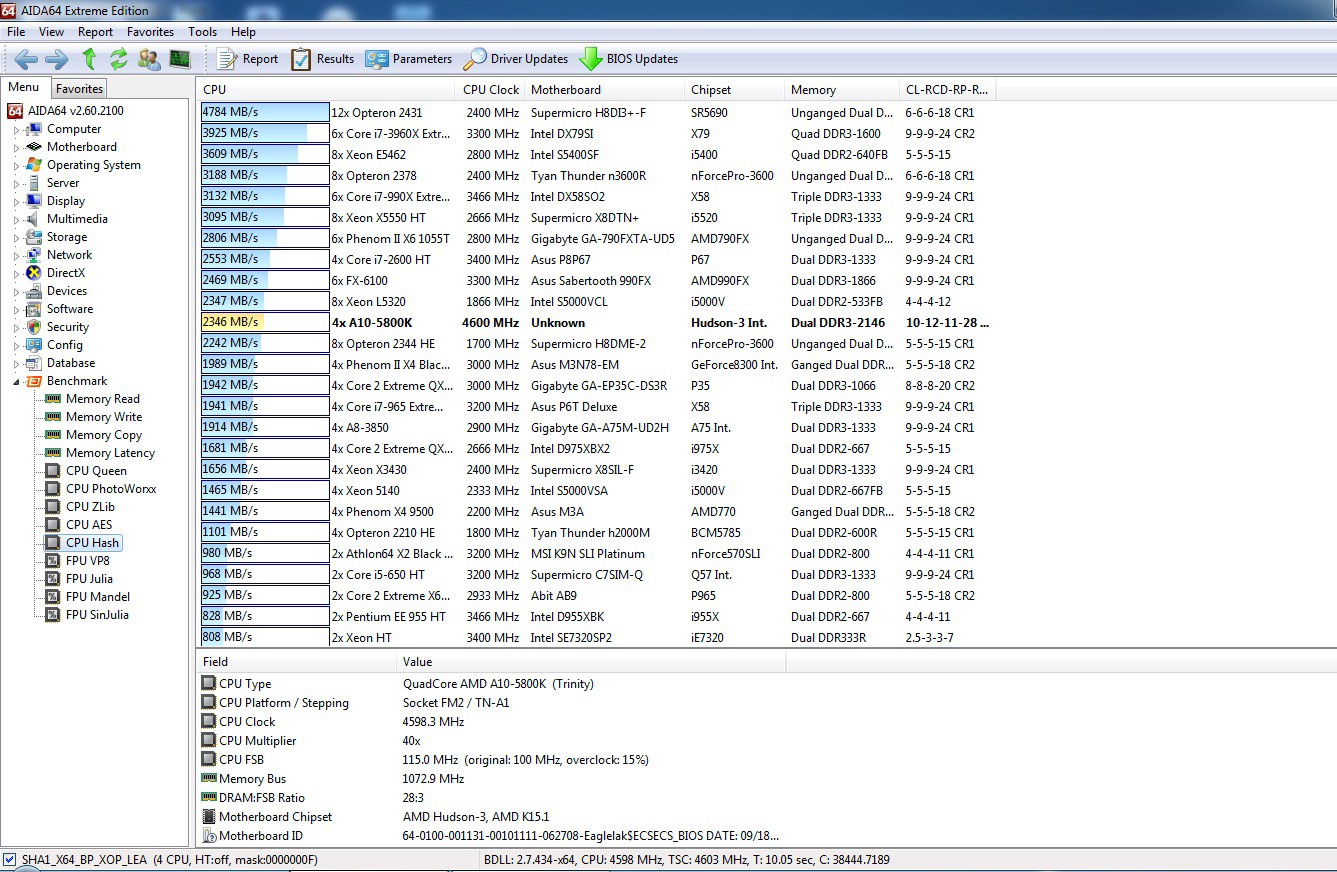Switch to the Favorites tab
This screenshot has width=1337, height=872.
point(80,89)
